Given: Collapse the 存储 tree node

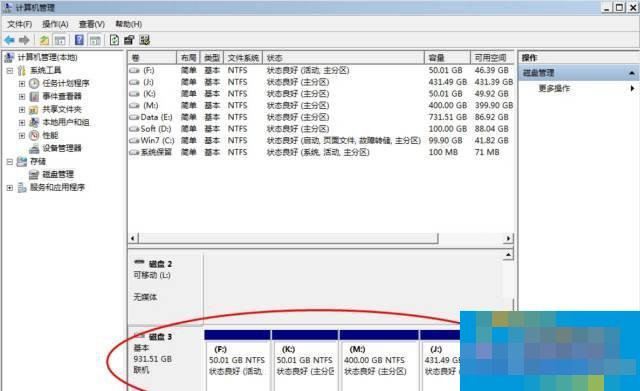Looking at the screenshot, I should click(x=9, y=162).
